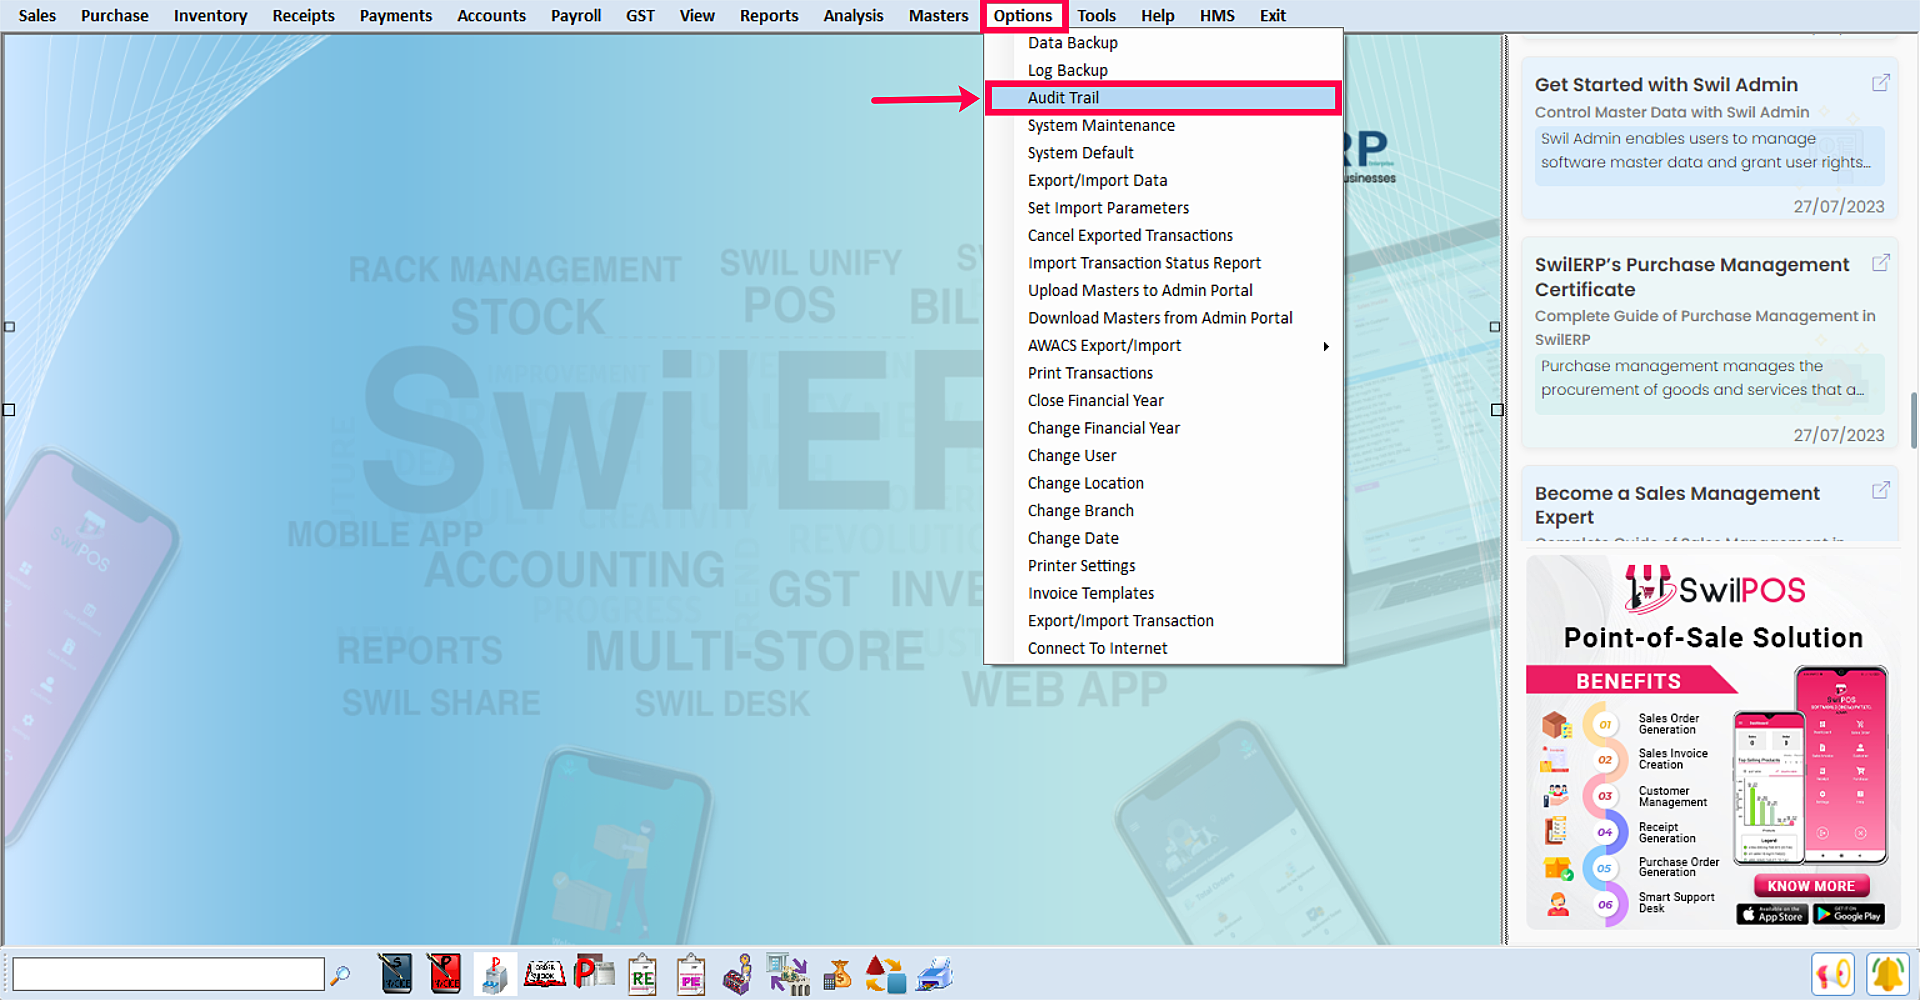Open external link icon on Get Started with Swil Admin card
This screenshot has height=1000, width=1920.
(1881, 83)
